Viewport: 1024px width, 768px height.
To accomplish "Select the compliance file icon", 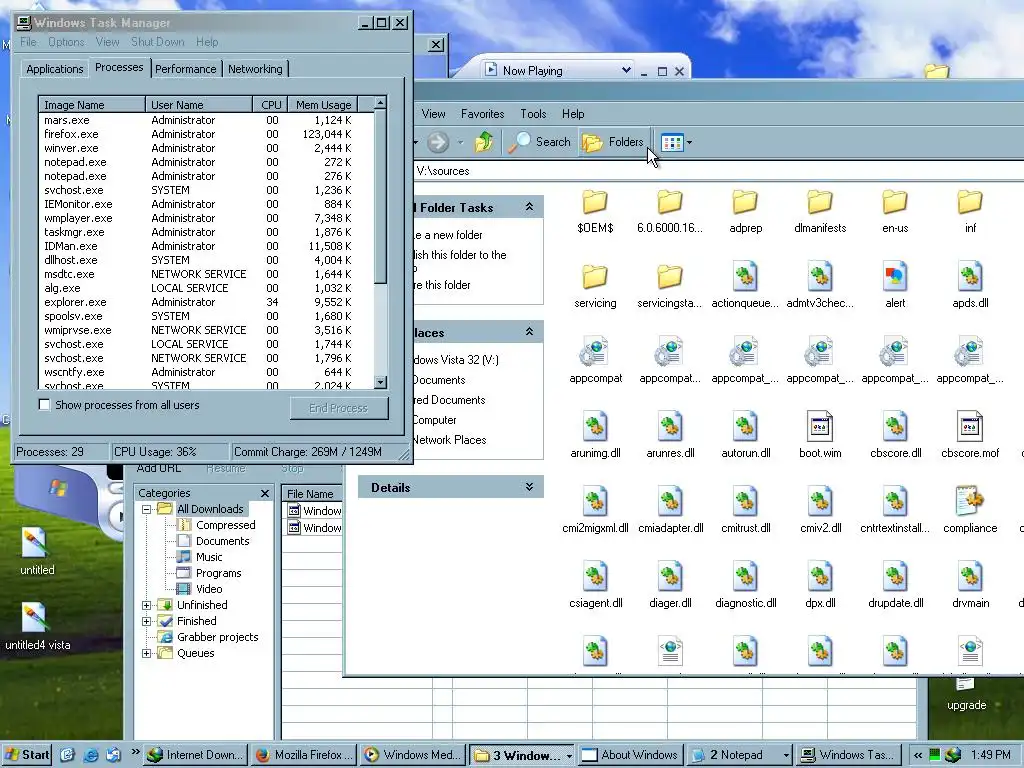I will point(970,502).
